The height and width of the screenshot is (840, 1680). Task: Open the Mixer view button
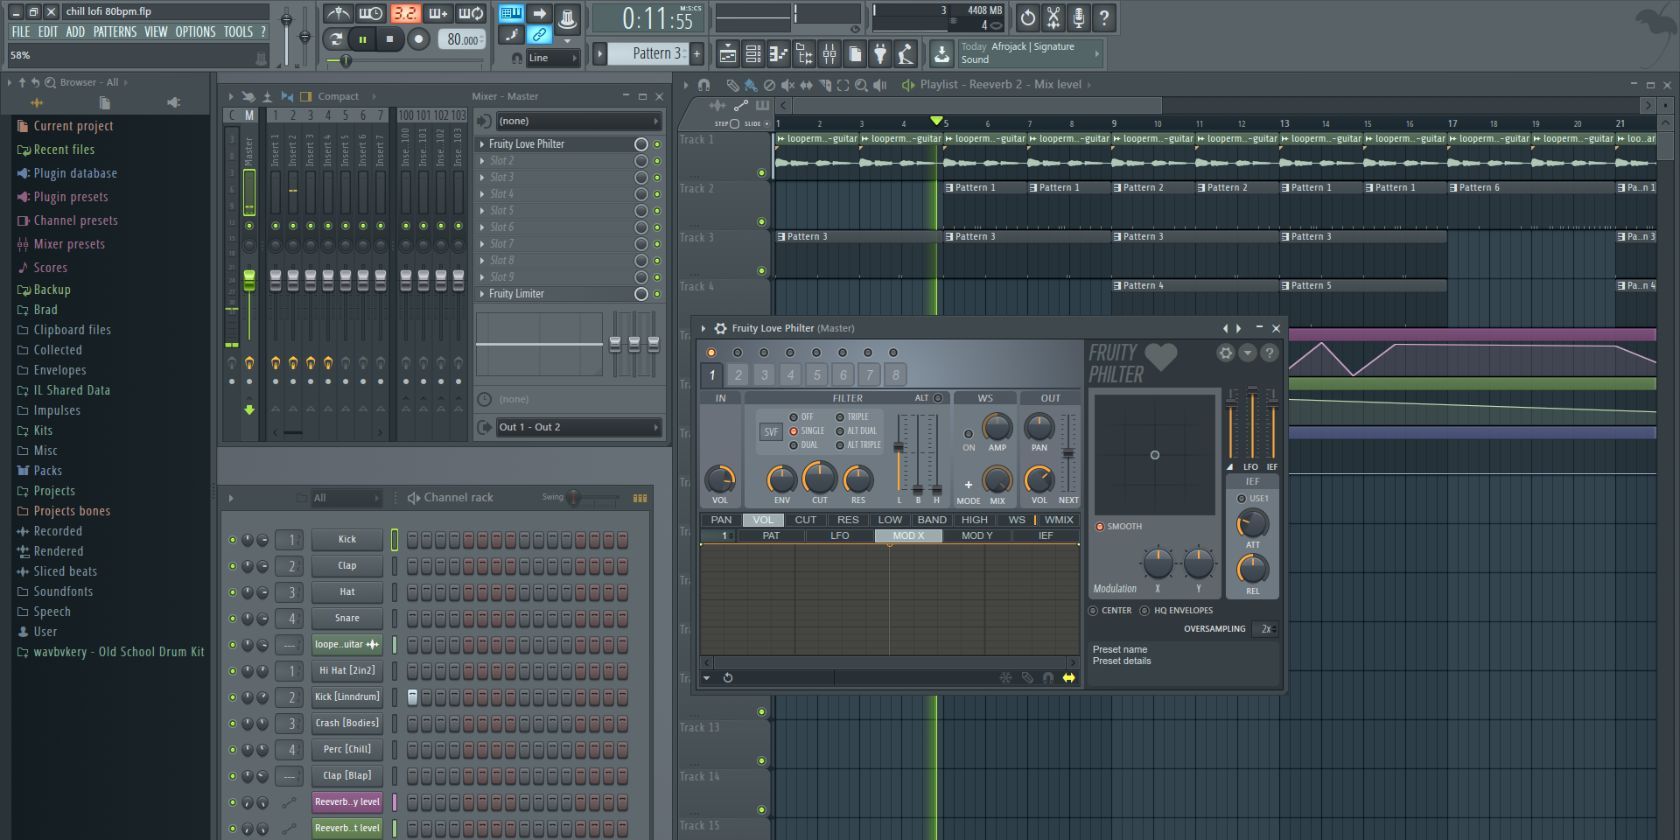point(829,54)
